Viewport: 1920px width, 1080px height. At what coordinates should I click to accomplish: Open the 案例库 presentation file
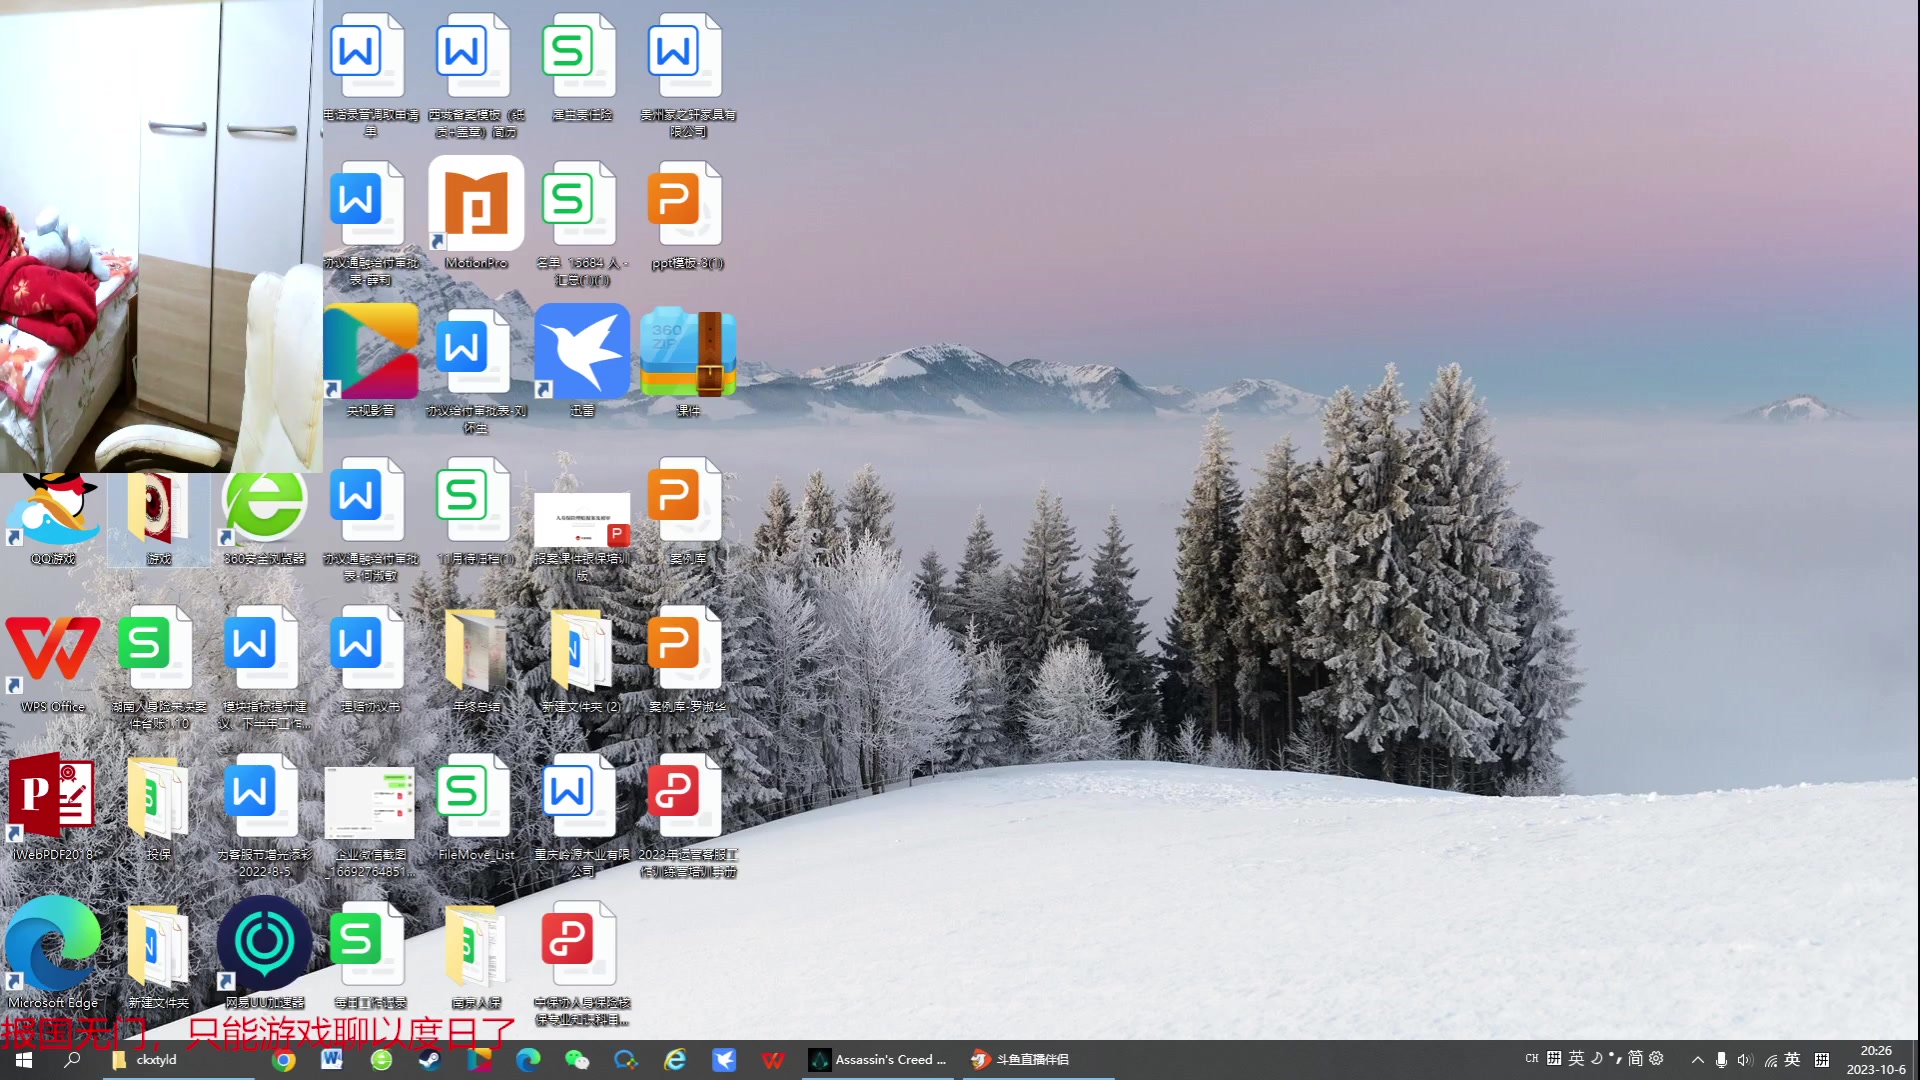pyautogui.click(x=688, y=509)
